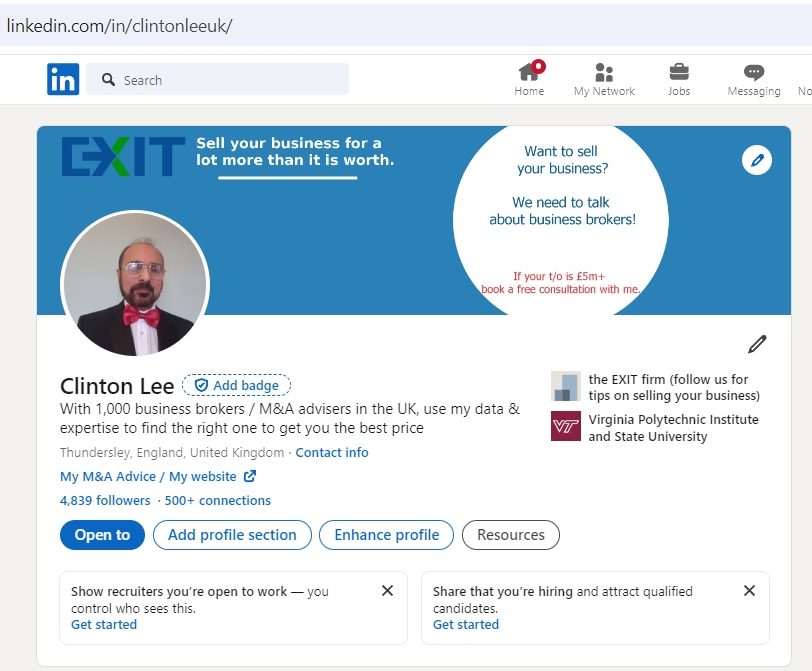Edit the banner with the blue pencil icon
This screenshot has height=671, width=812.
tap(757, 160)
